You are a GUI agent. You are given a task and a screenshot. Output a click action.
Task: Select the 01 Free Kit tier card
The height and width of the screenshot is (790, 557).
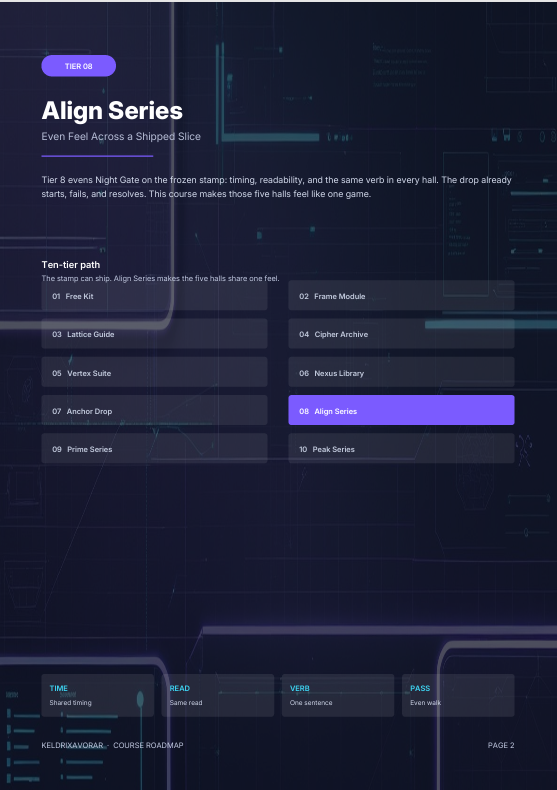[x=154, y=296]
